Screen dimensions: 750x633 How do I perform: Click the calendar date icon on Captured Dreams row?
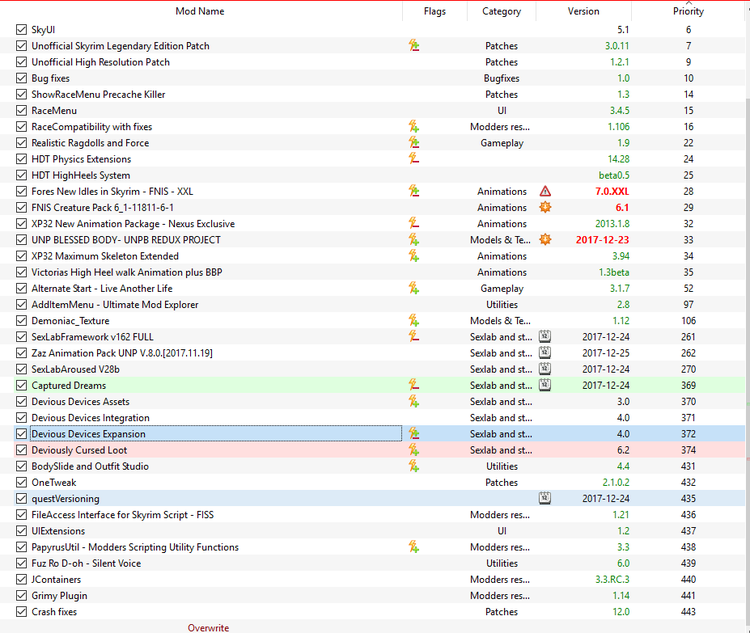click(x=545, y=385)
